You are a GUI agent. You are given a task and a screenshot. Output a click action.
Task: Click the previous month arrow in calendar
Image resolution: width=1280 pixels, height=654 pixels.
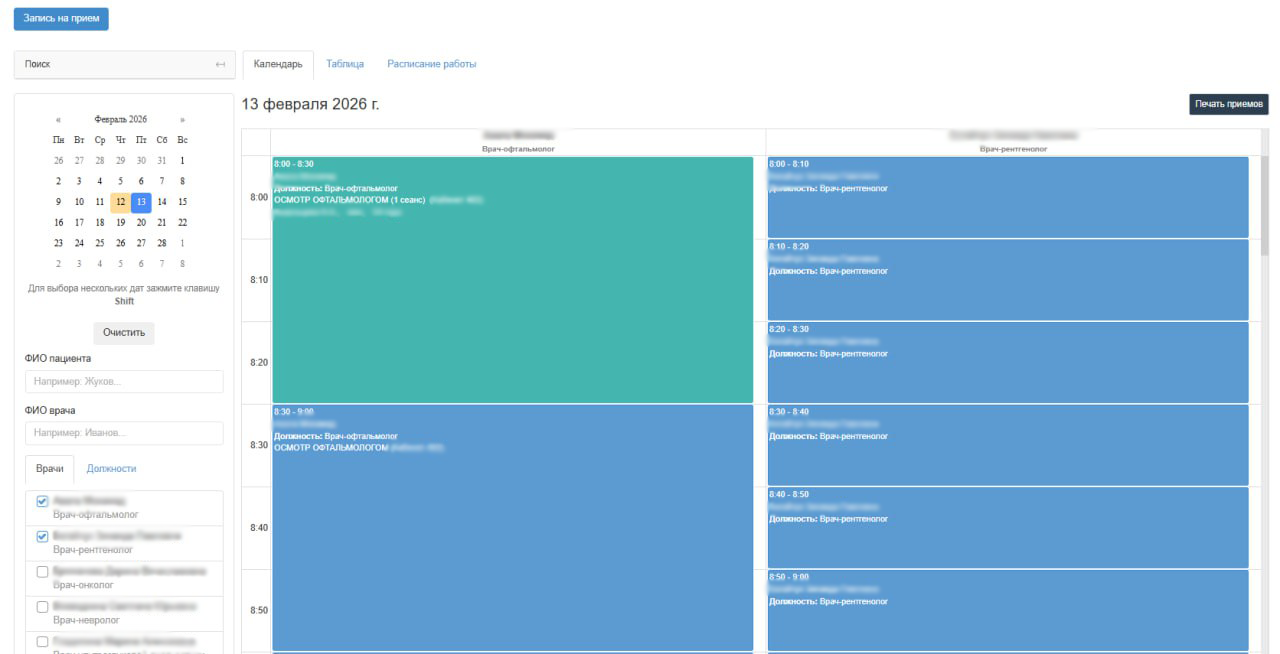[x=58, y=120]
